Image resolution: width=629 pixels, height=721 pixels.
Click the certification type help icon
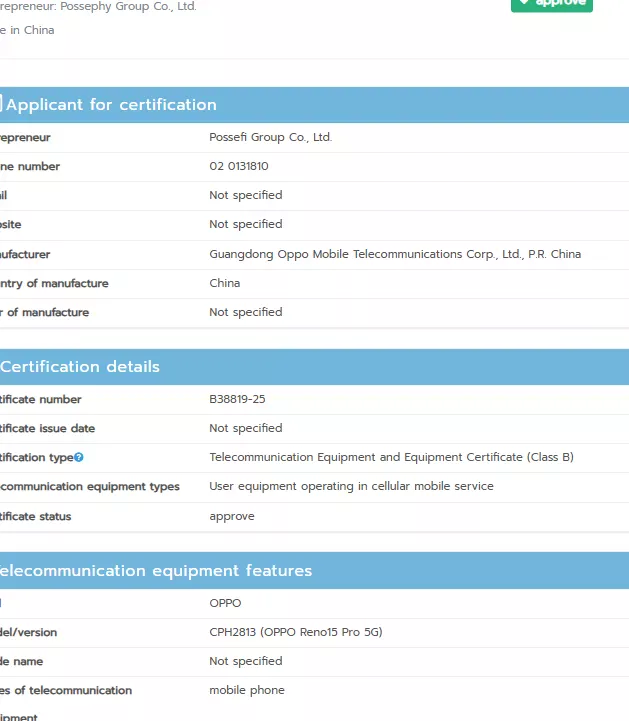[x=79, y=458]
